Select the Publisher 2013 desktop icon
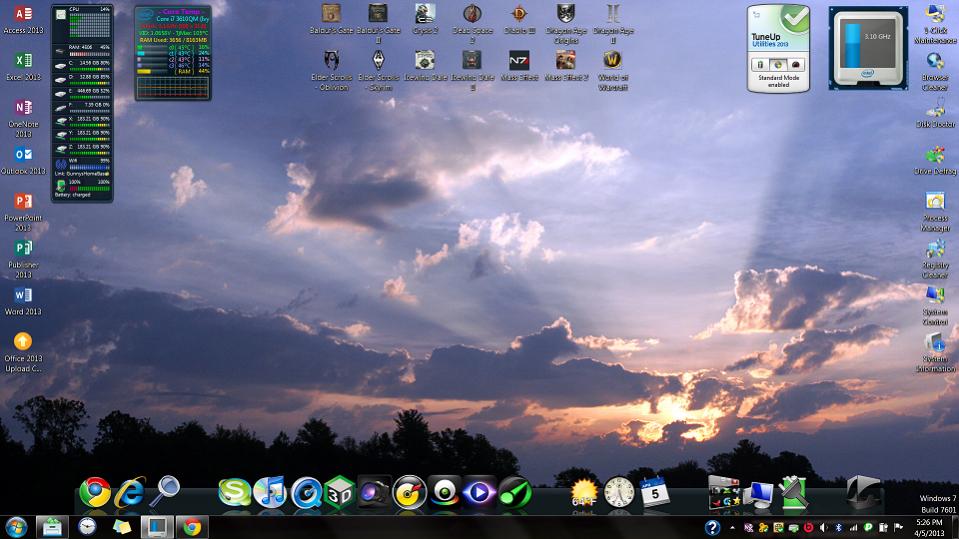Screen dimensions: 959x539 (23, 259)
